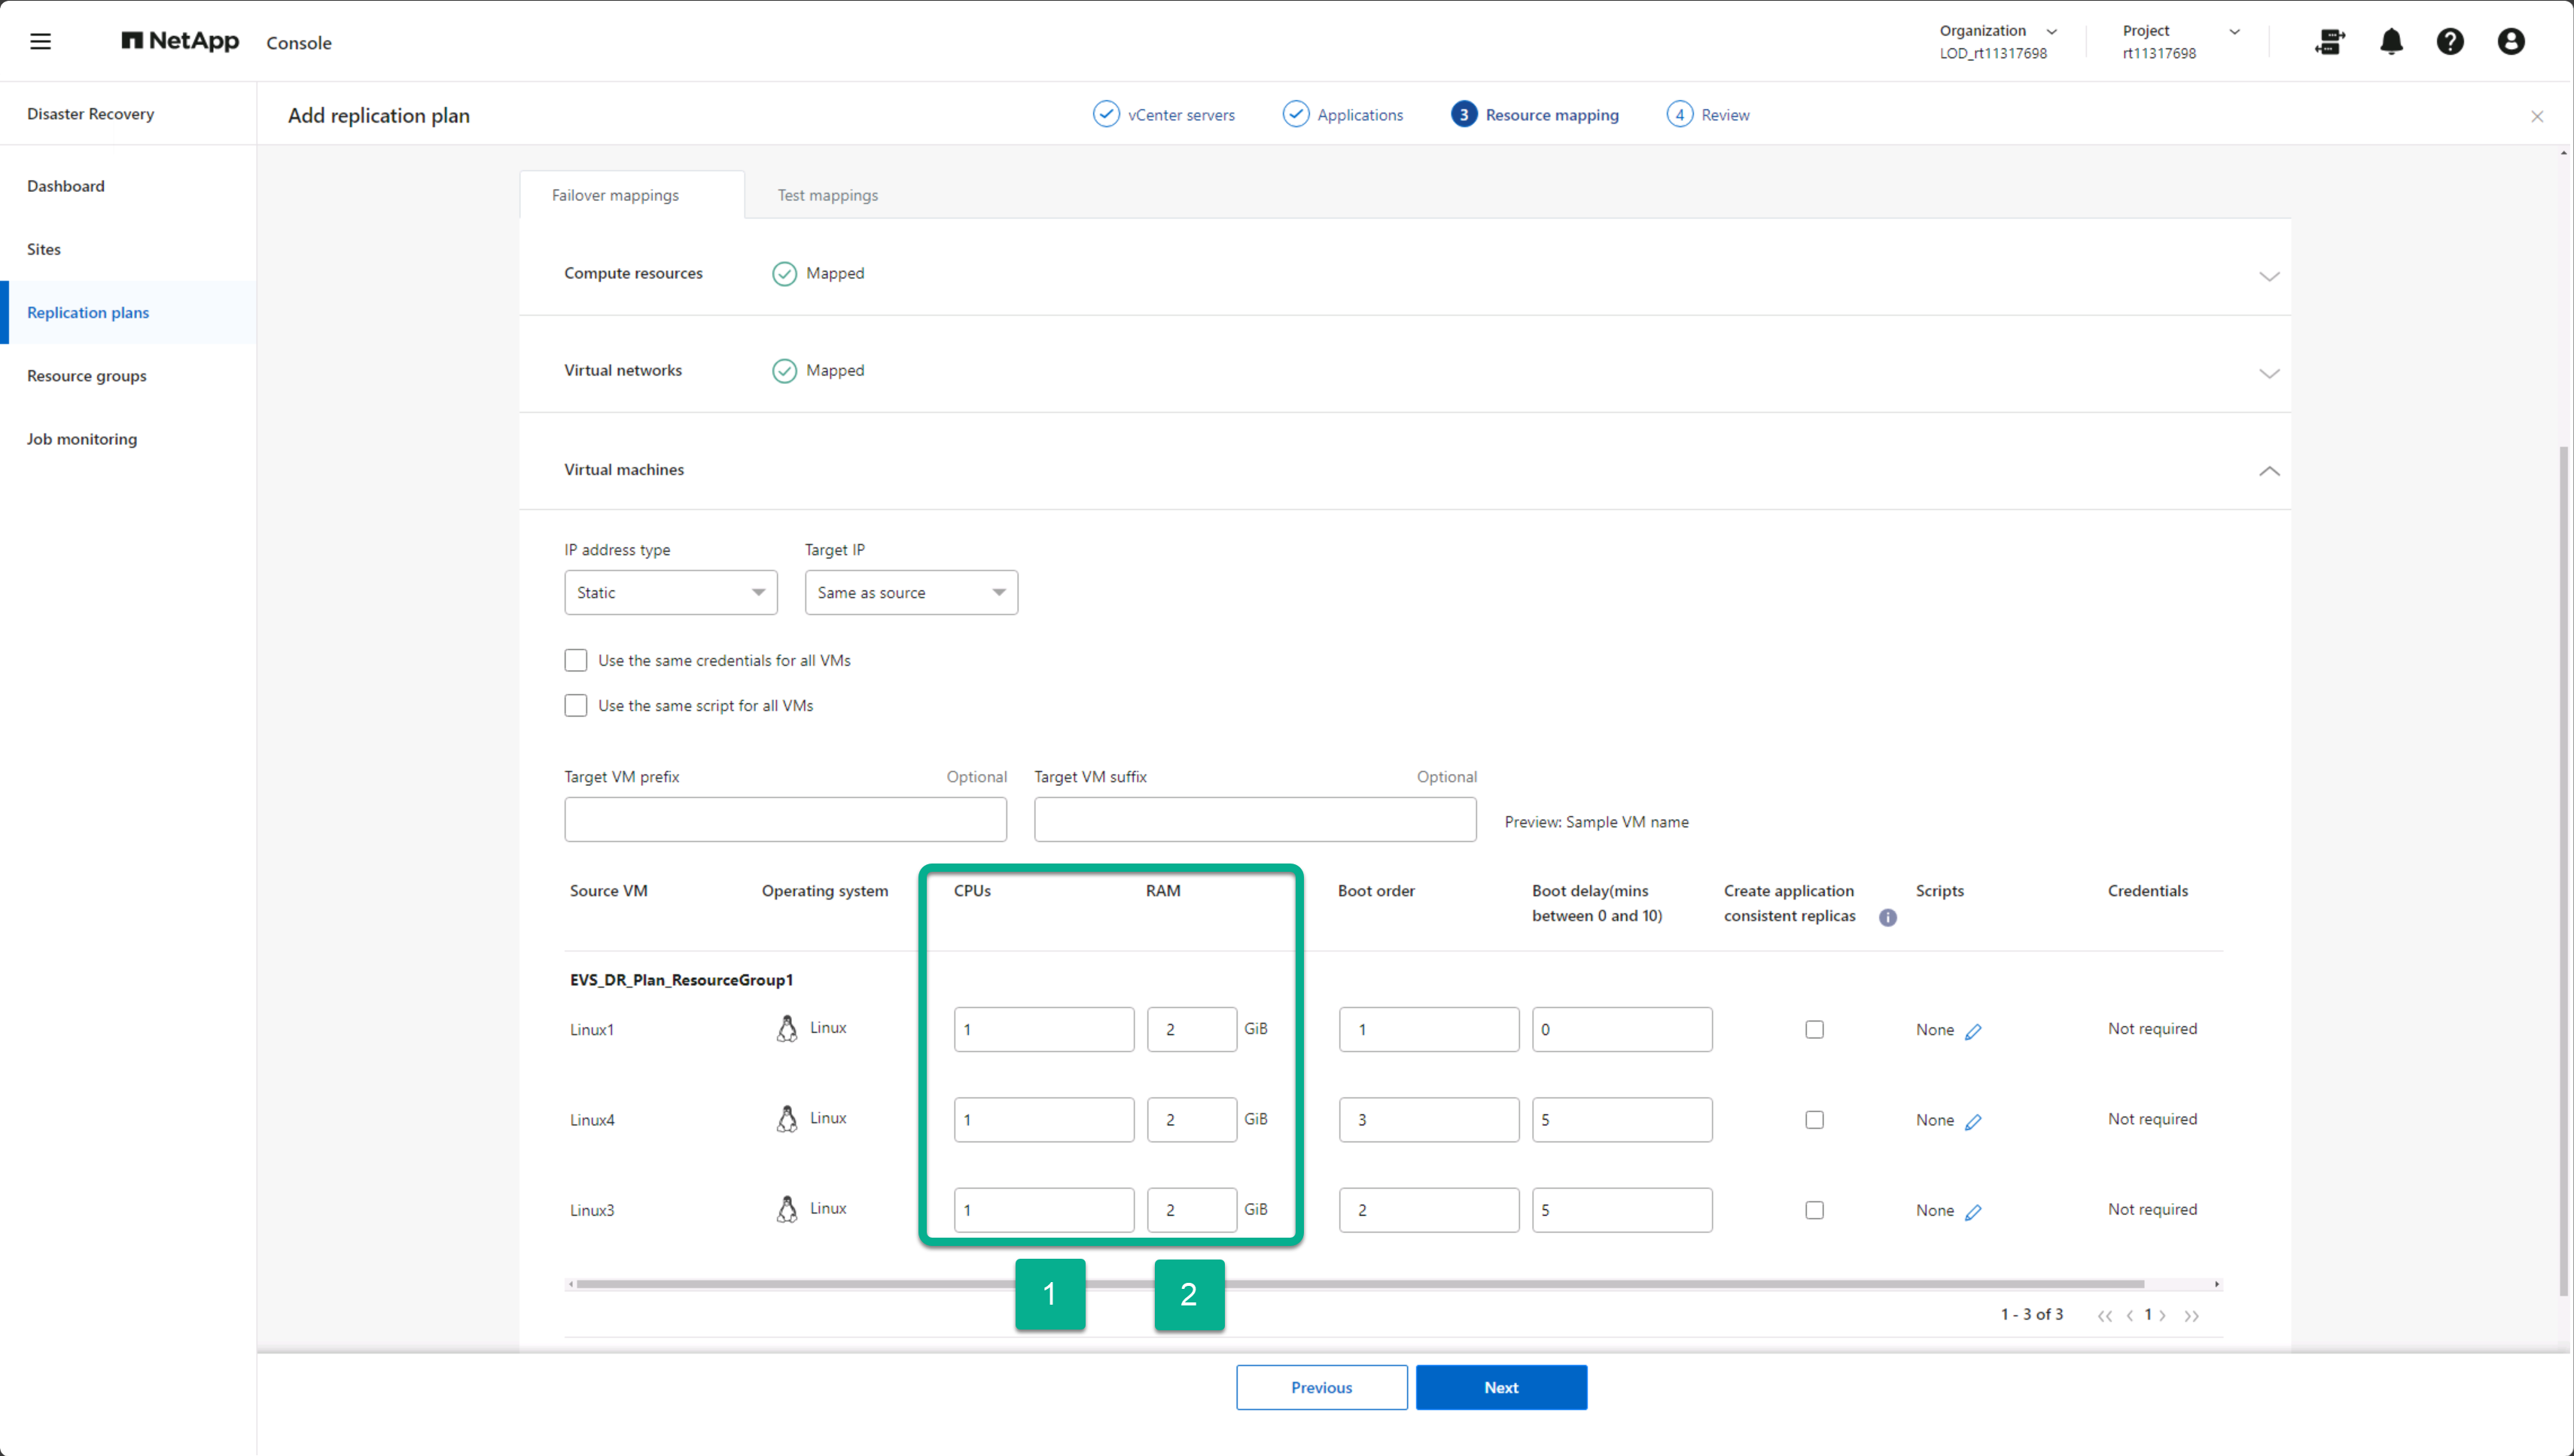Open the IP address type dropdown
The height and width of the screenshot is (1456, 2574).
coord(670,592)
